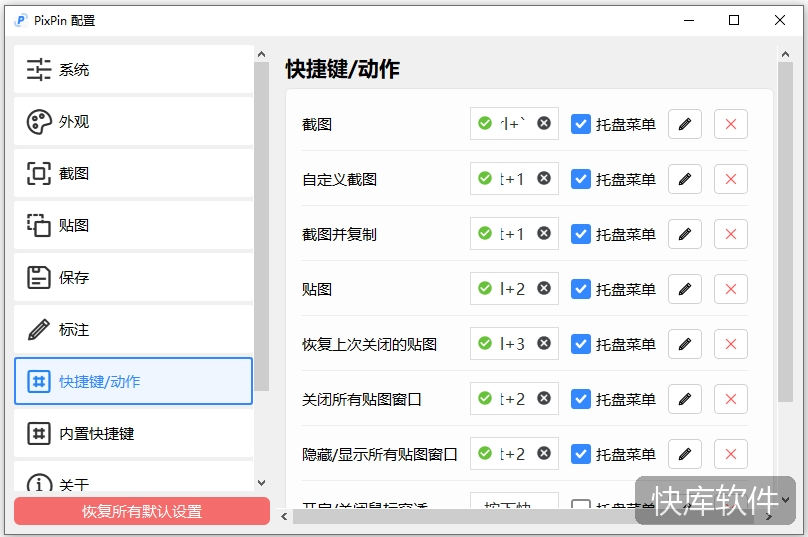Image resolution: width=808 pixels, height=537 pixels.
Task: Clear the hotkey for 自定义截图 row
Action: pyautogui.click(x=544, y=178)
